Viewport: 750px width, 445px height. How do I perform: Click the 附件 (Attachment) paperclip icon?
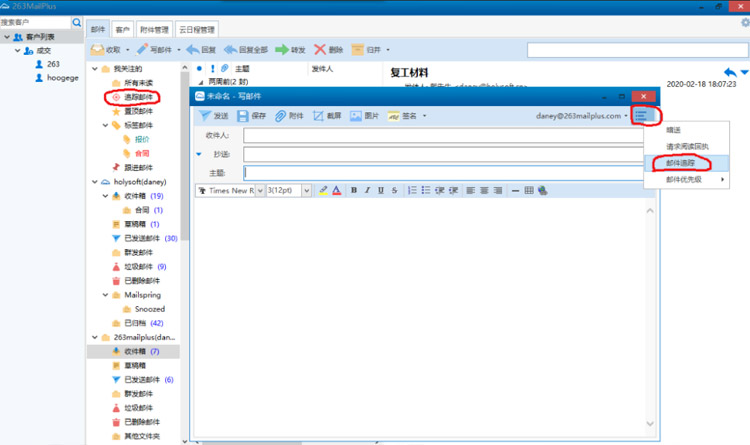[281, 116]
